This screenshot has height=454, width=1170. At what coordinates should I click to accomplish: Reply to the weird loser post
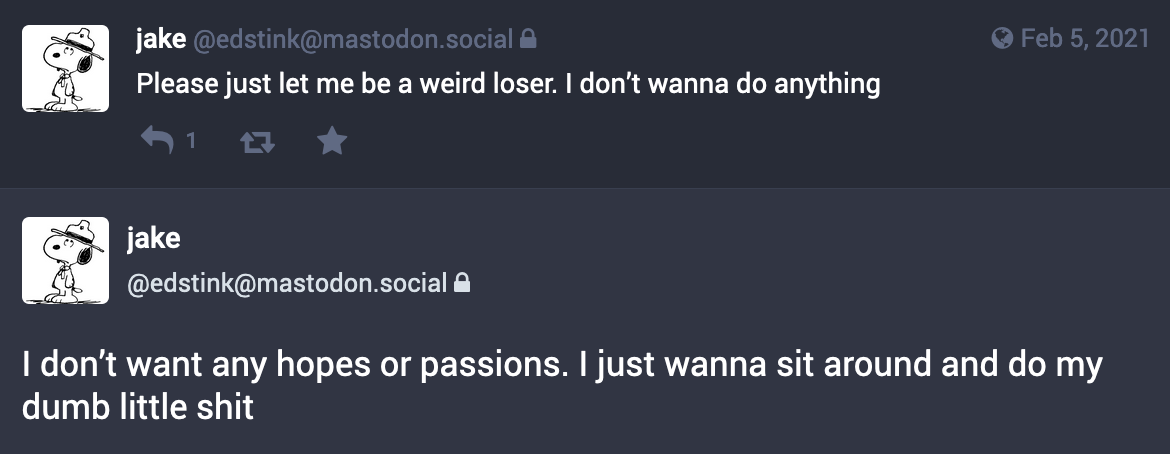click(157, 140)
